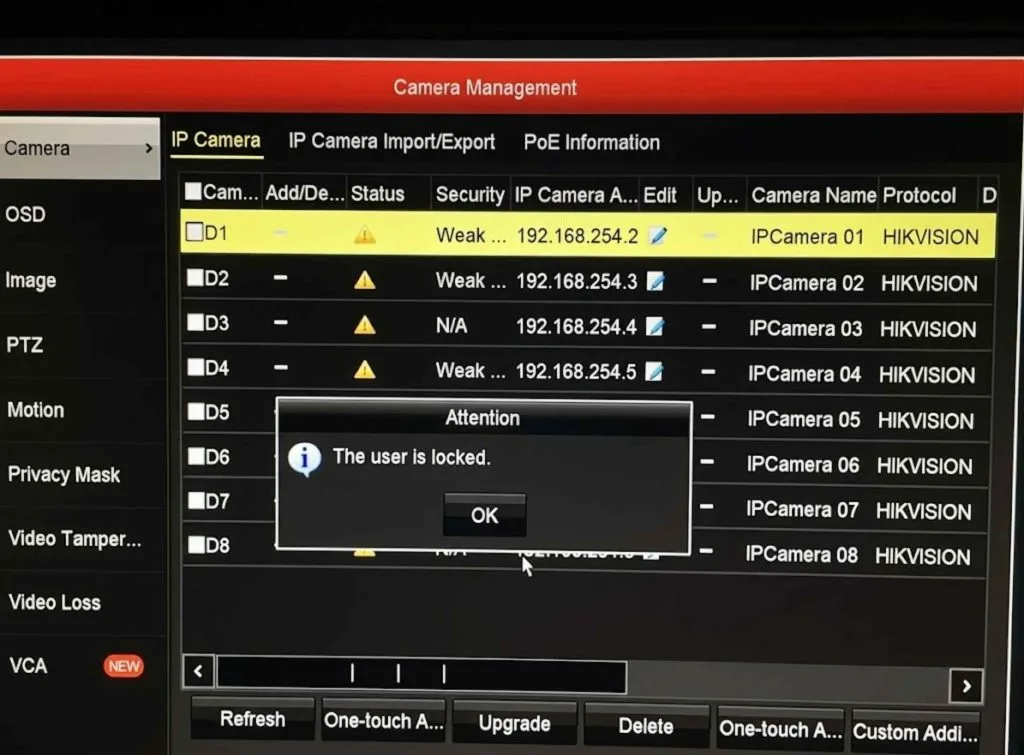Image resolution: width=1024 pixels, height=755 pixels.
Task: Click the warning status icon in row D2
Action: tap(364, 280)
